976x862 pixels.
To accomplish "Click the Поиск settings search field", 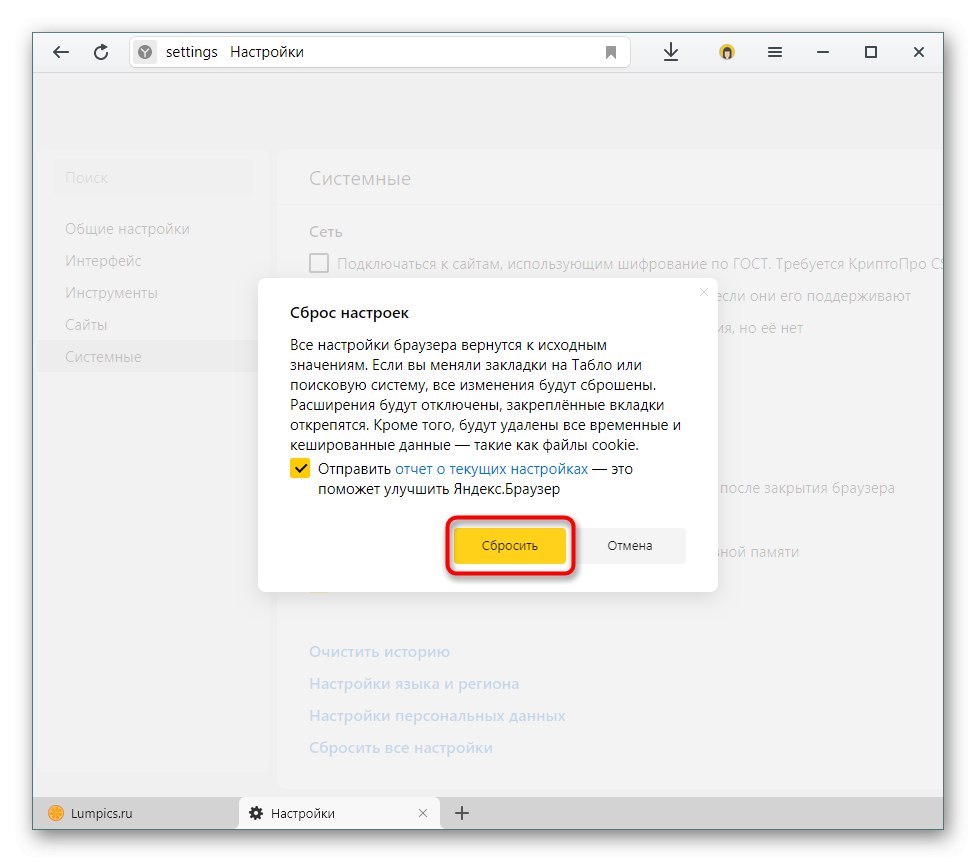I will (x=152, y=177).
